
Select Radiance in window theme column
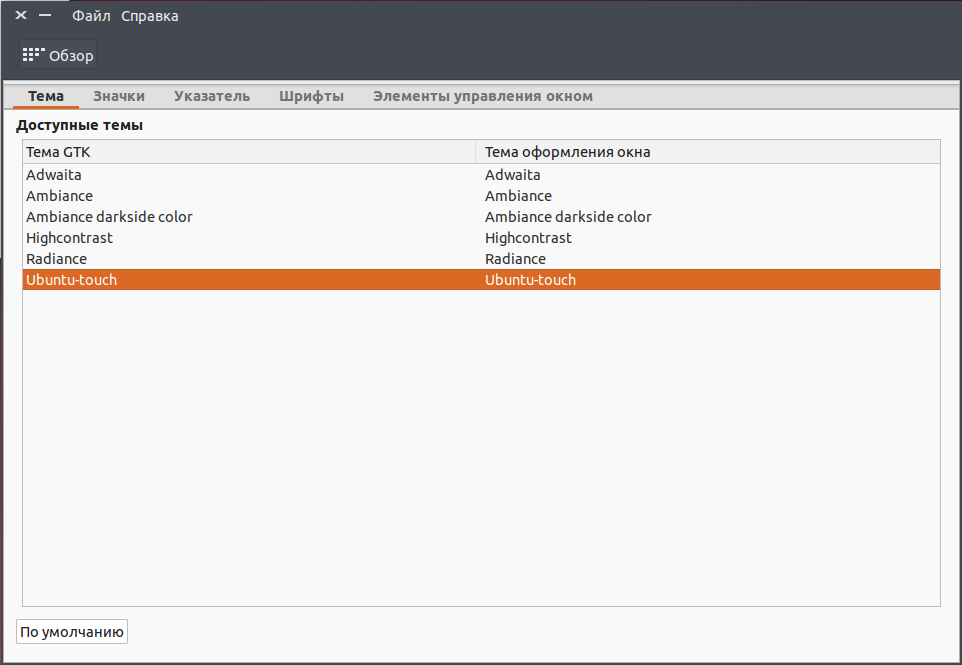click(515, 259)
